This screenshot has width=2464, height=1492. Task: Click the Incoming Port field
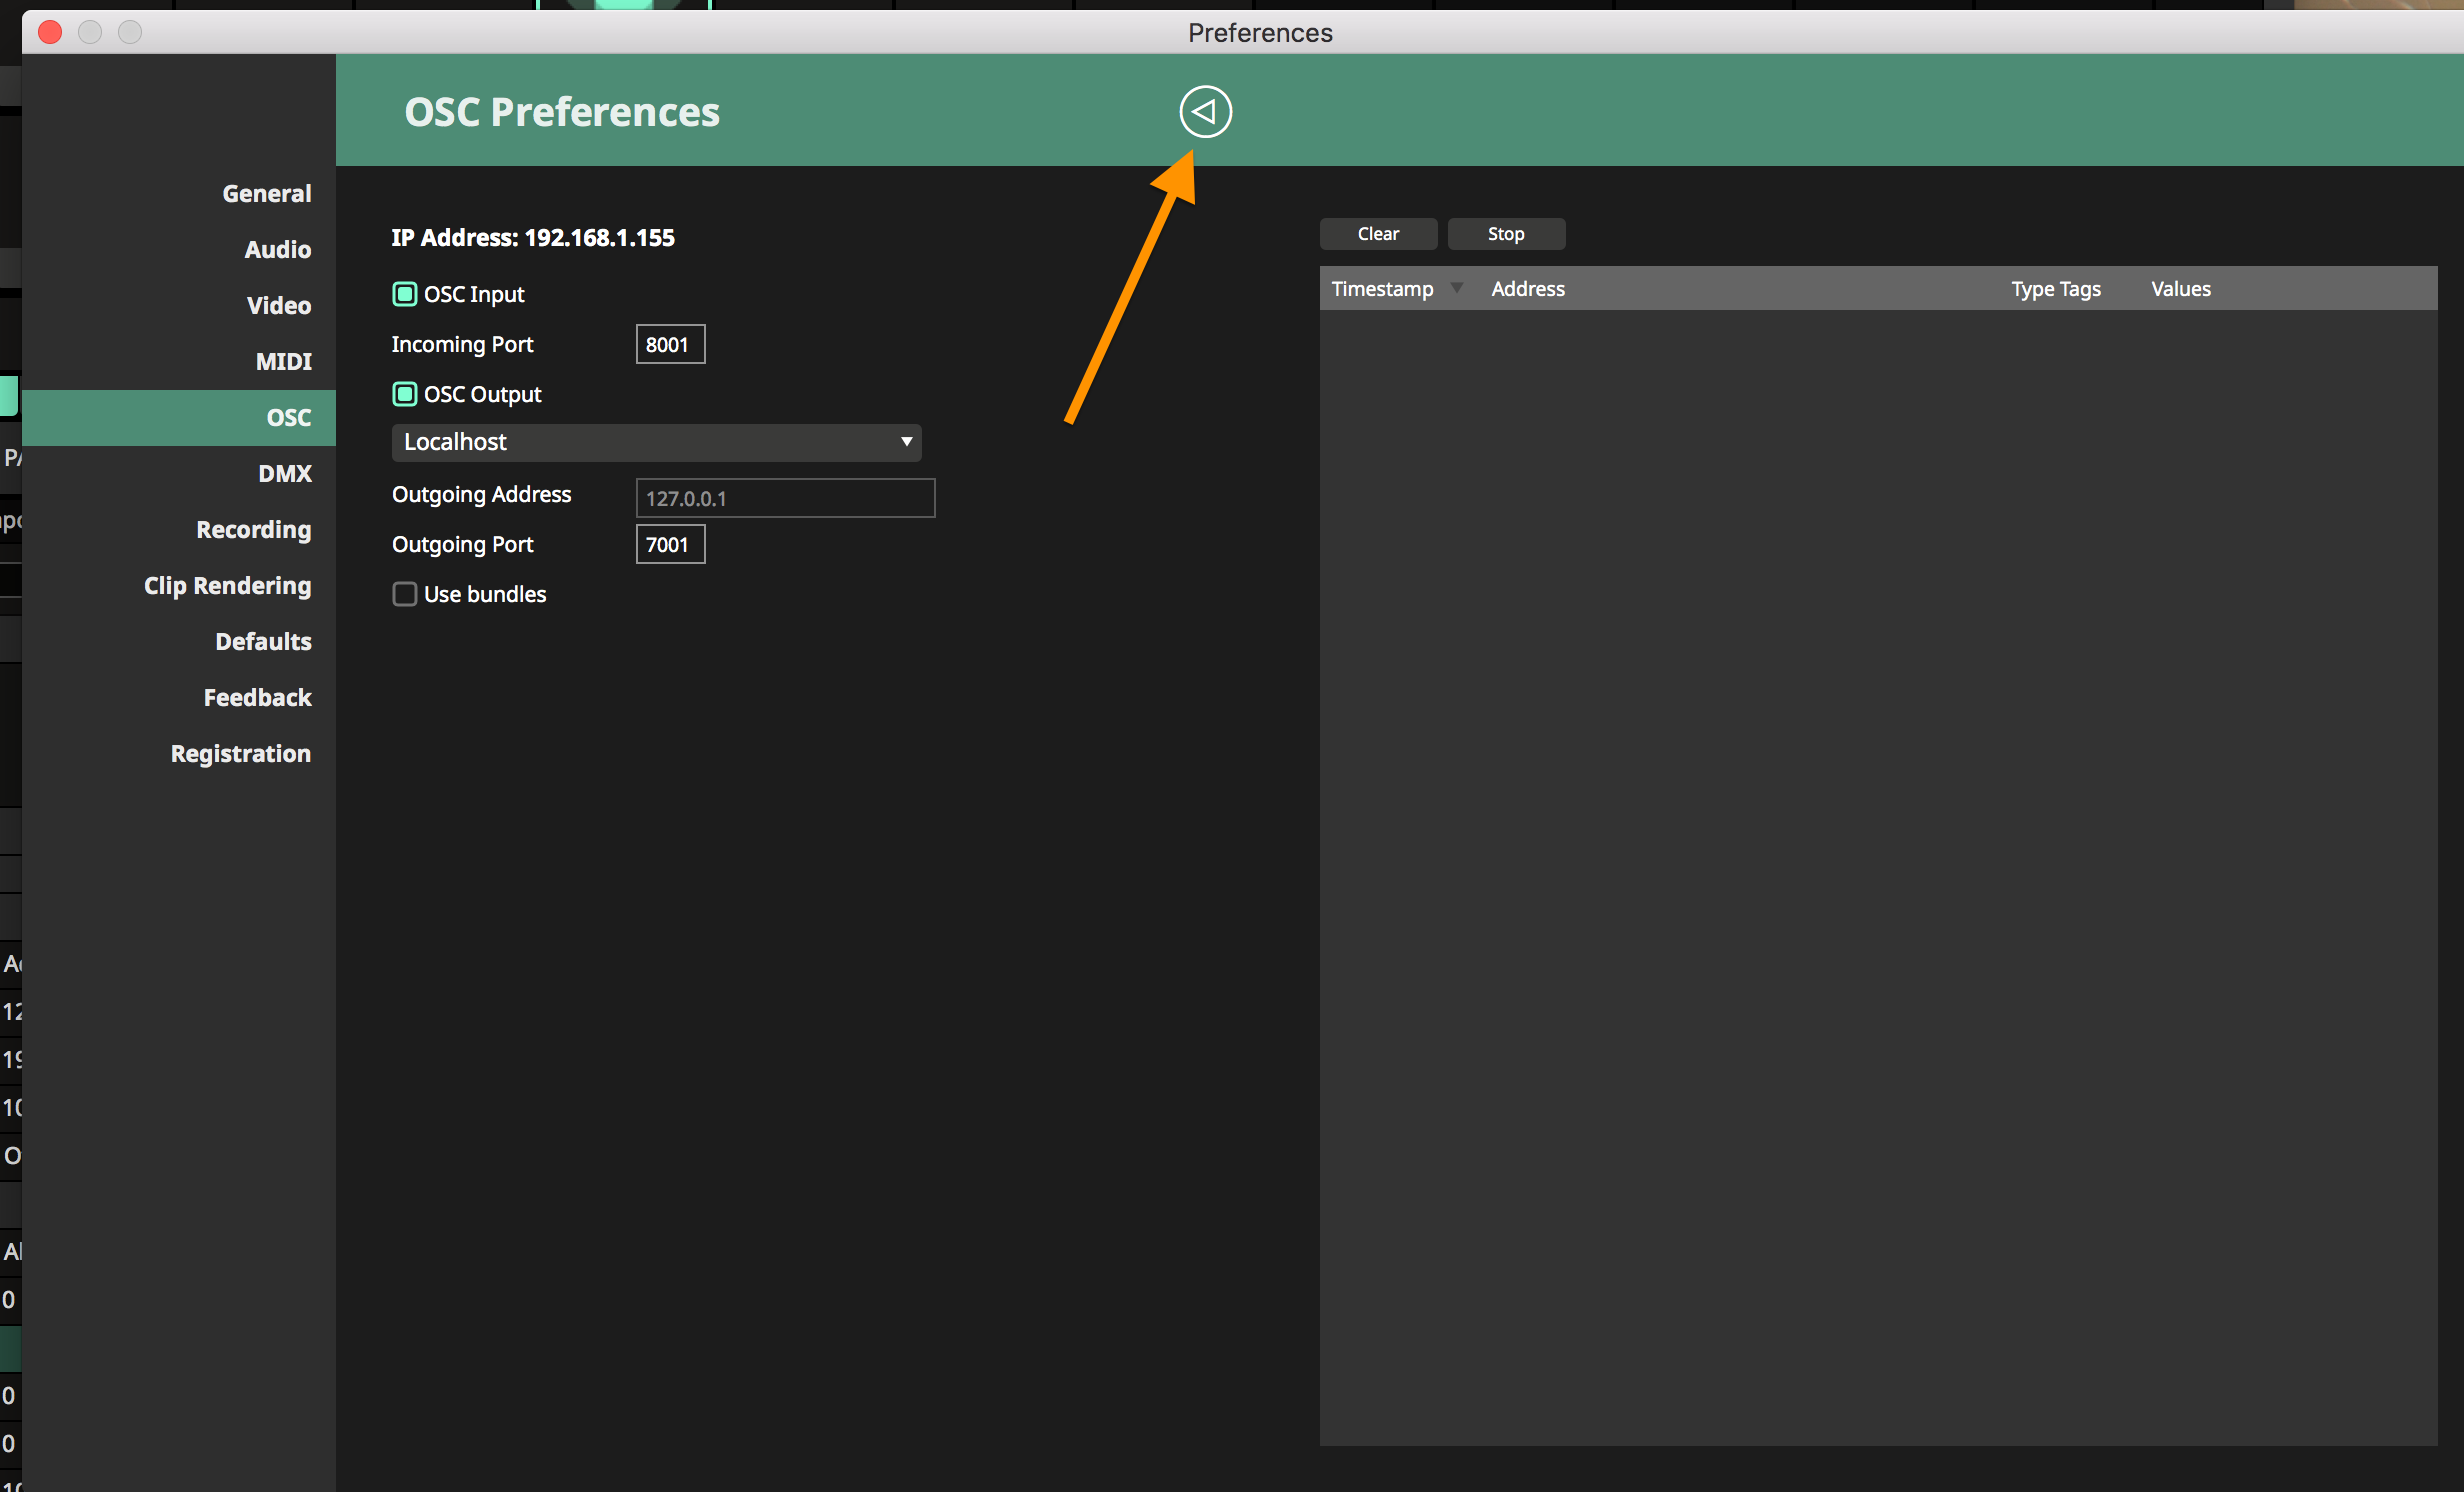tap(670, 344)
